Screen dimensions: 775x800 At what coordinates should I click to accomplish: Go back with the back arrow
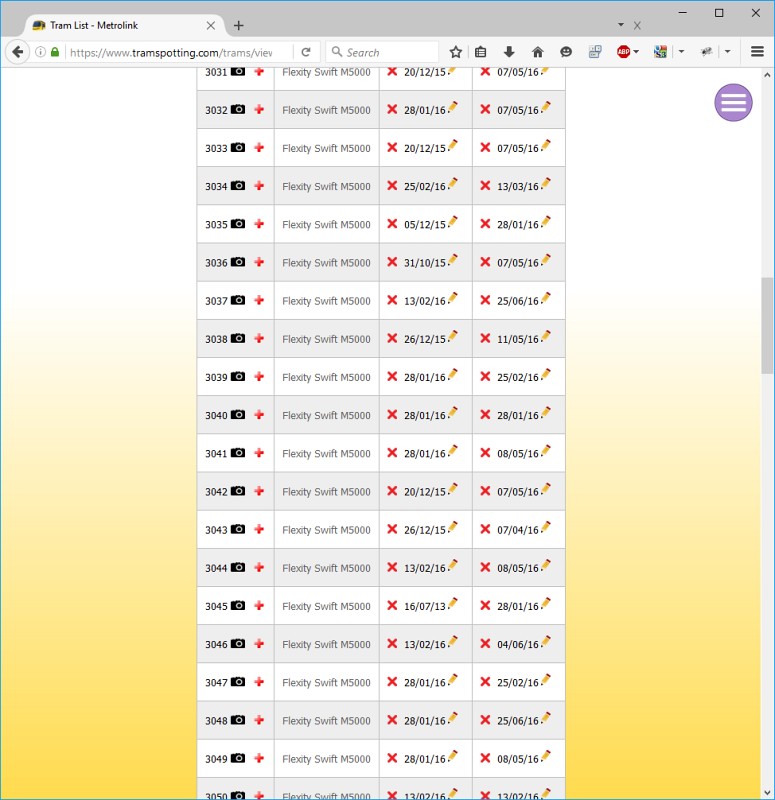[x=17, y=52]
